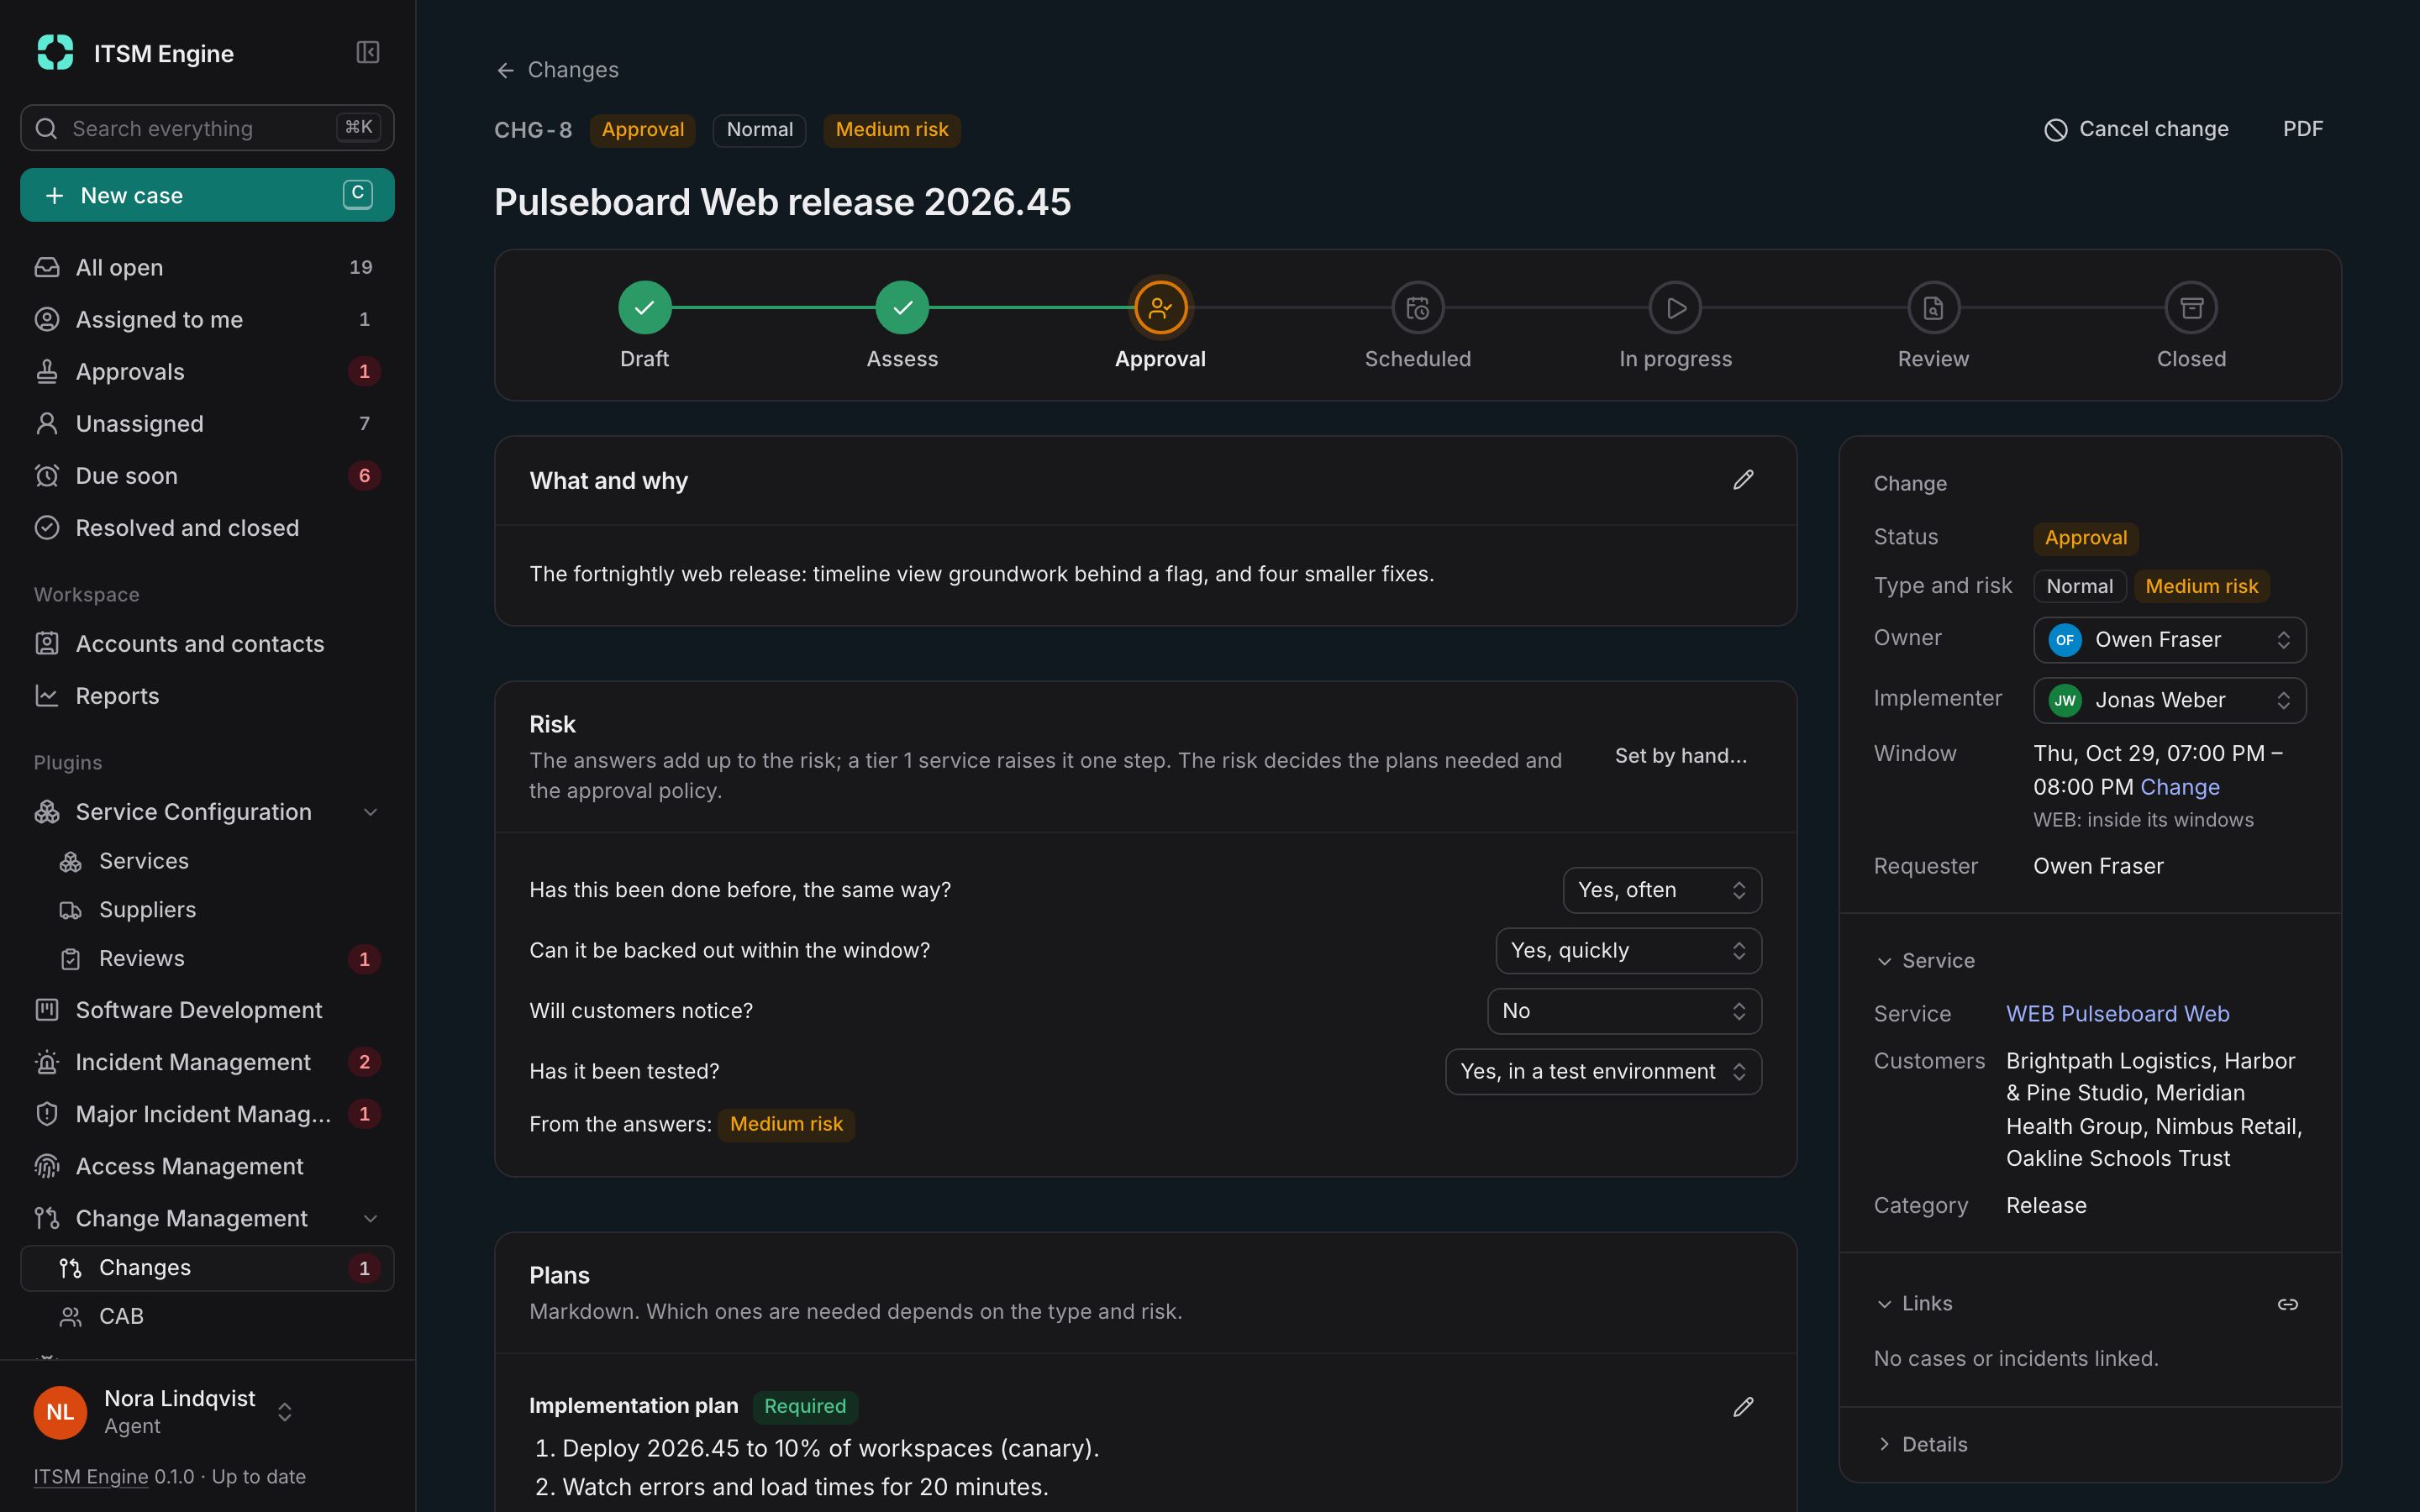Viewport: 2420px width, 1512px height.
Task: Open All open cases
Action: point(207,267)
